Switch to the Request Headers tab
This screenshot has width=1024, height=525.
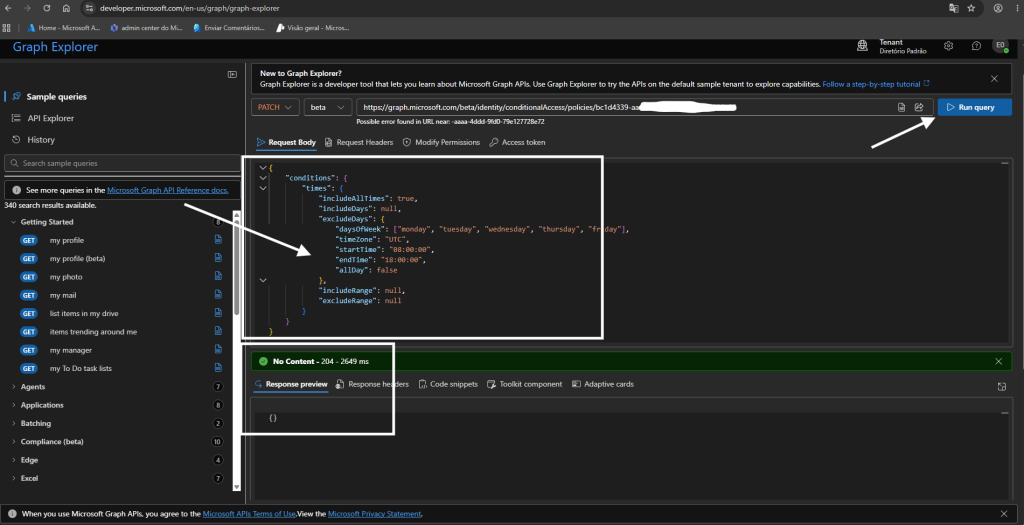359,142
